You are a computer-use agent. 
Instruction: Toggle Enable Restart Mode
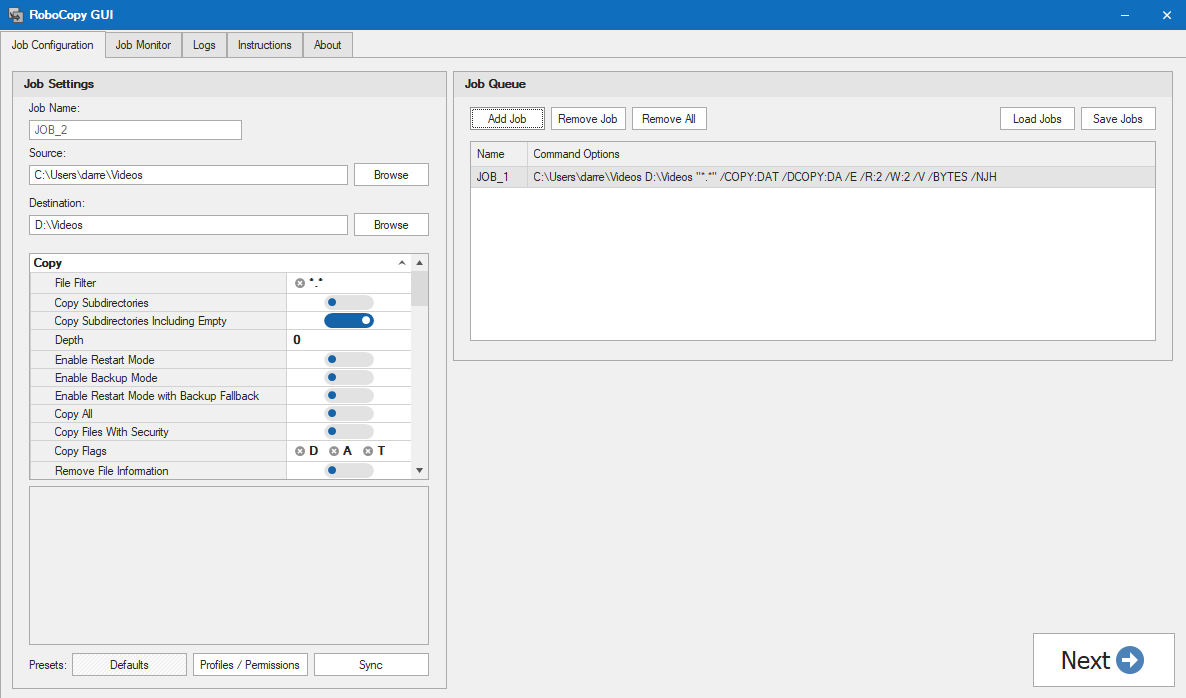click(x=348, y=359)
